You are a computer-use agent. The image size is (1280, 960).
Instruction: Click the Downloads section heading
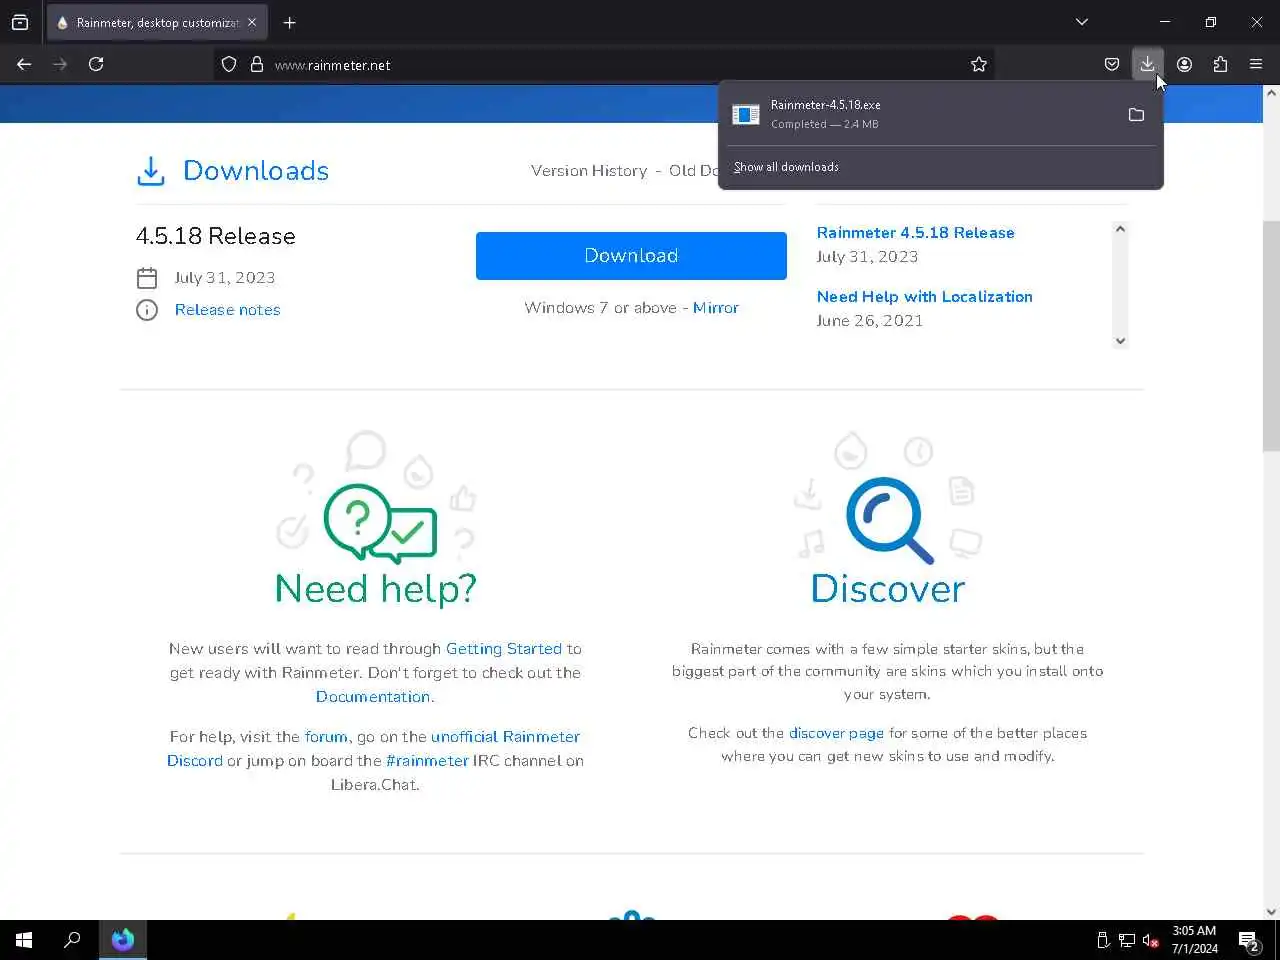(x=256, y=171)
